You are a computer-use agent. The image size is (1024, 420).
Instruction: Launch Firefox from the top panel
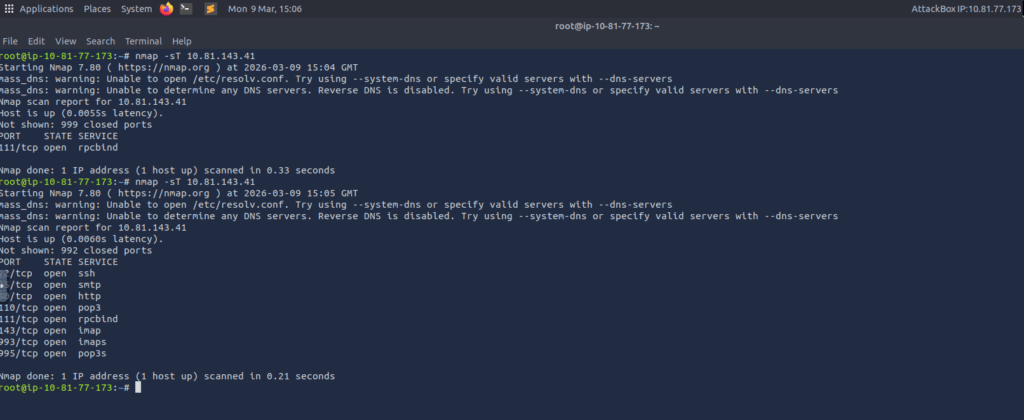(x=167, y=8)
